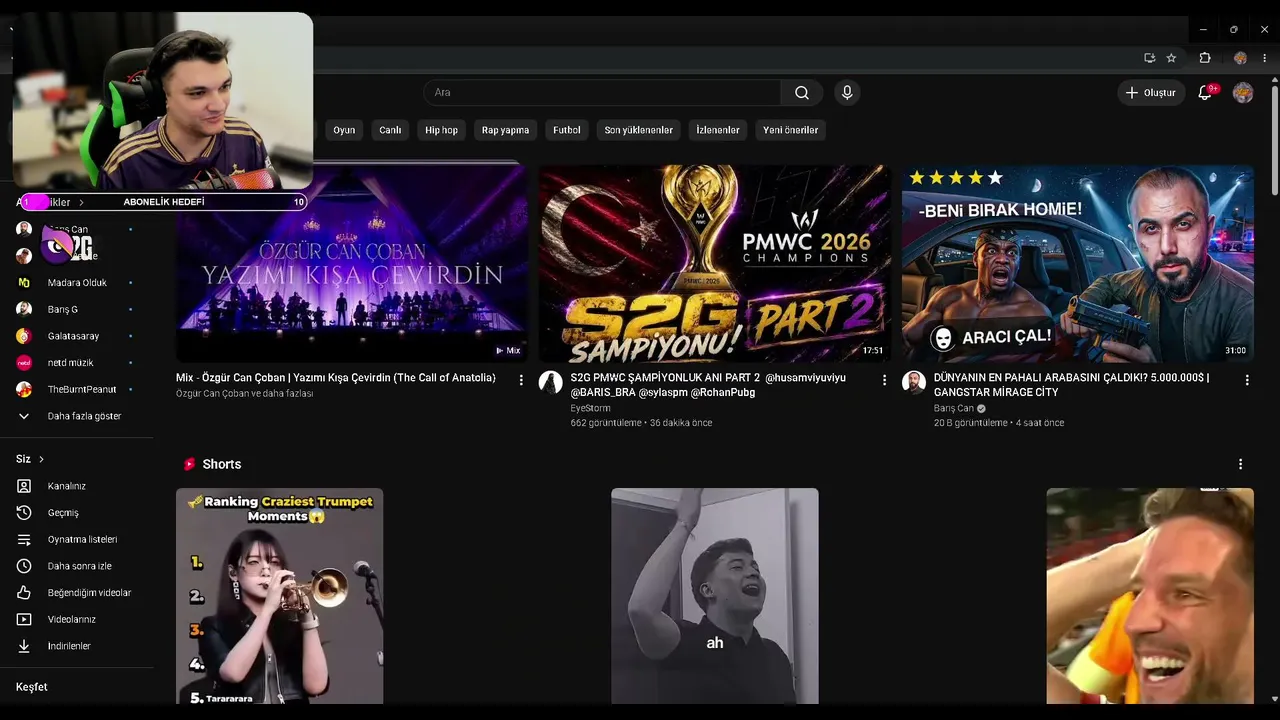Play the S2G Şampiyonu Part 2 thumbnail
Screen dimensions: 1280x720
point(715,263)
